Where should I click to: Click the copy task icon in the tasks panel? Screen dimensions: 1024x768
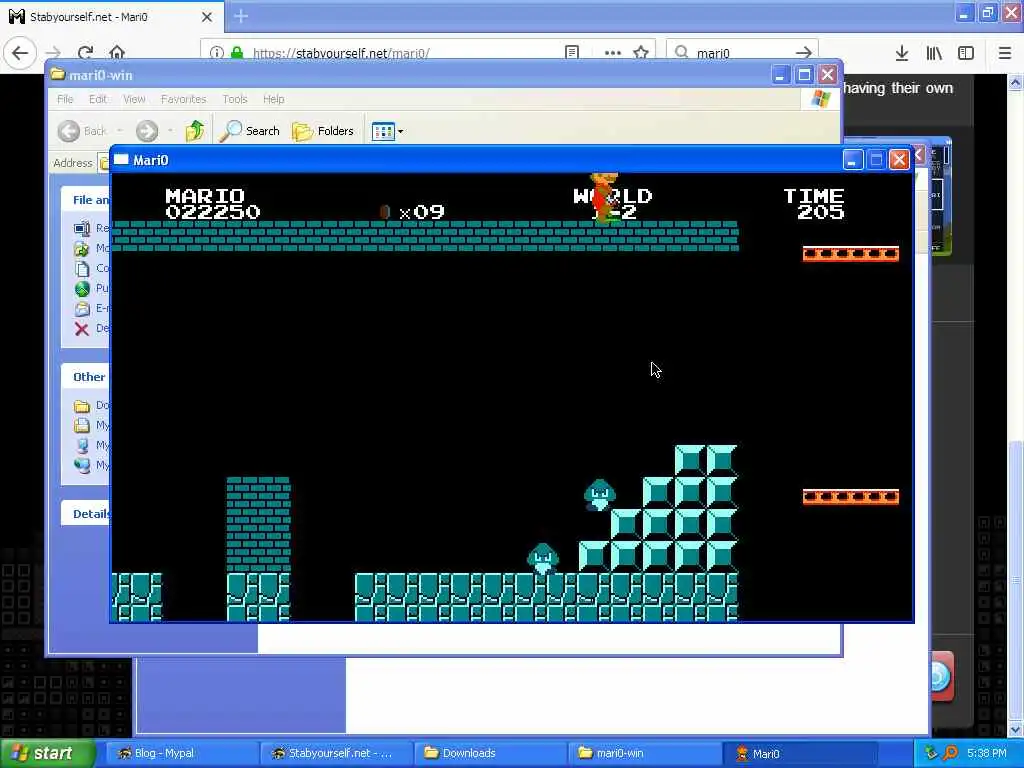(x=82, y=268)
